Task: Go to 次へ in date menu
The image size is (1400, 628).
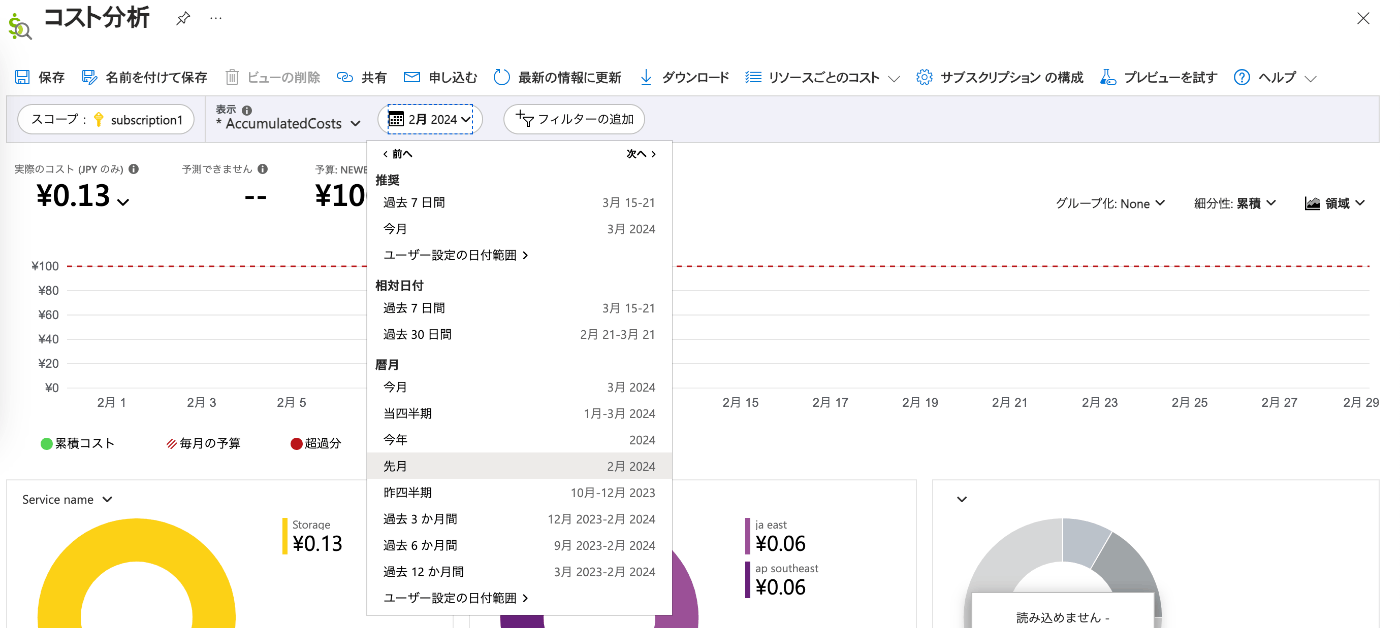Action: click(x=641, y=154)
